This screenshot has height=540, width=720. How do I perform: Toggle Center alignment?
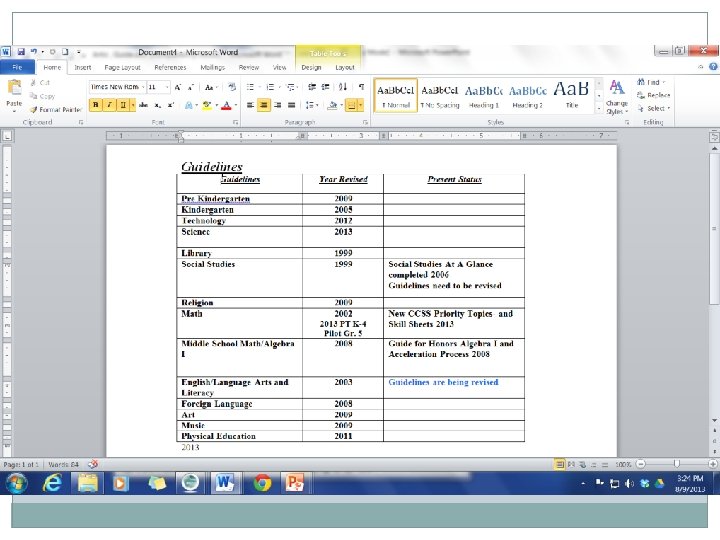(x=264, y=105)
